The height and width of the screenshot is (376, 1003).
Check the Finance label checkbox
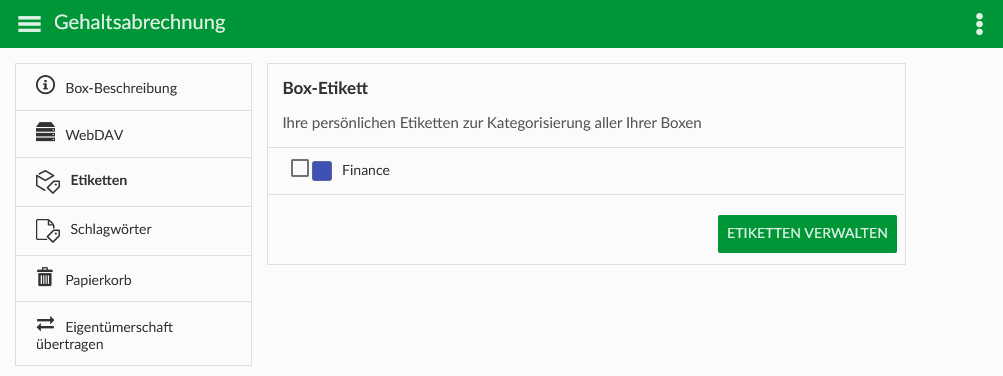(x=299, y=168)
